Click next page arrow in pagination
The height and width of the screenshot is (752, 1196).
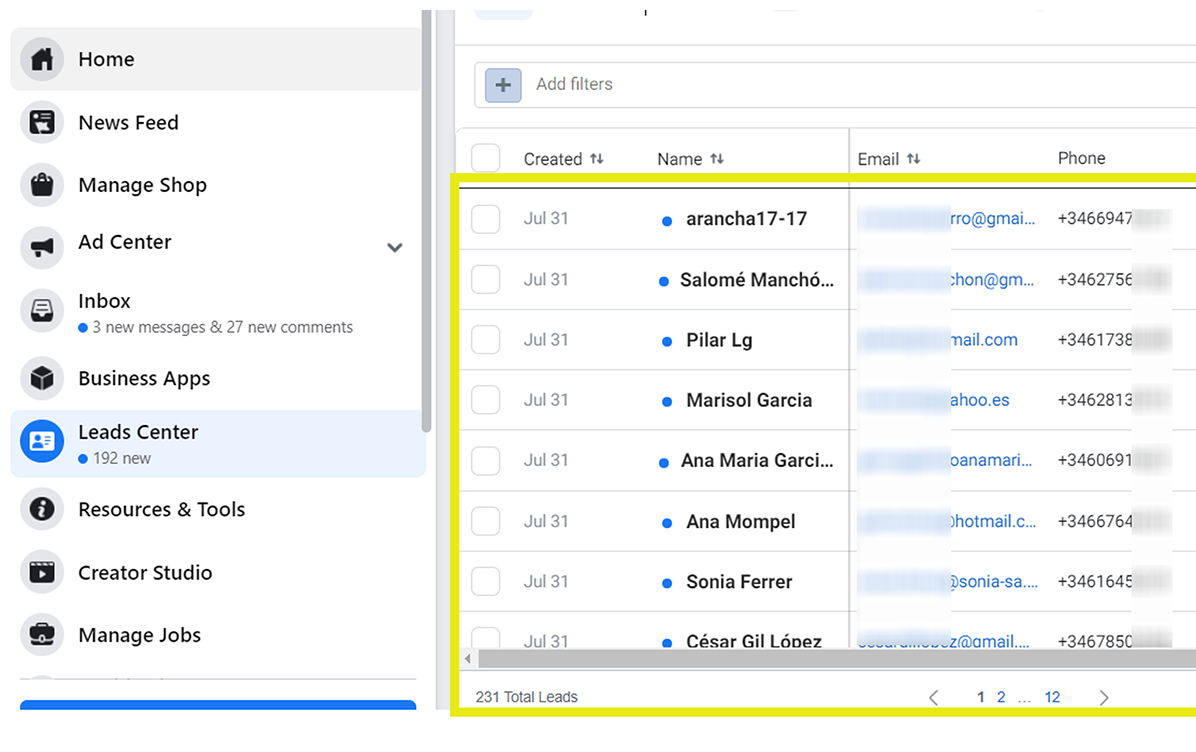click(1104, 698)
